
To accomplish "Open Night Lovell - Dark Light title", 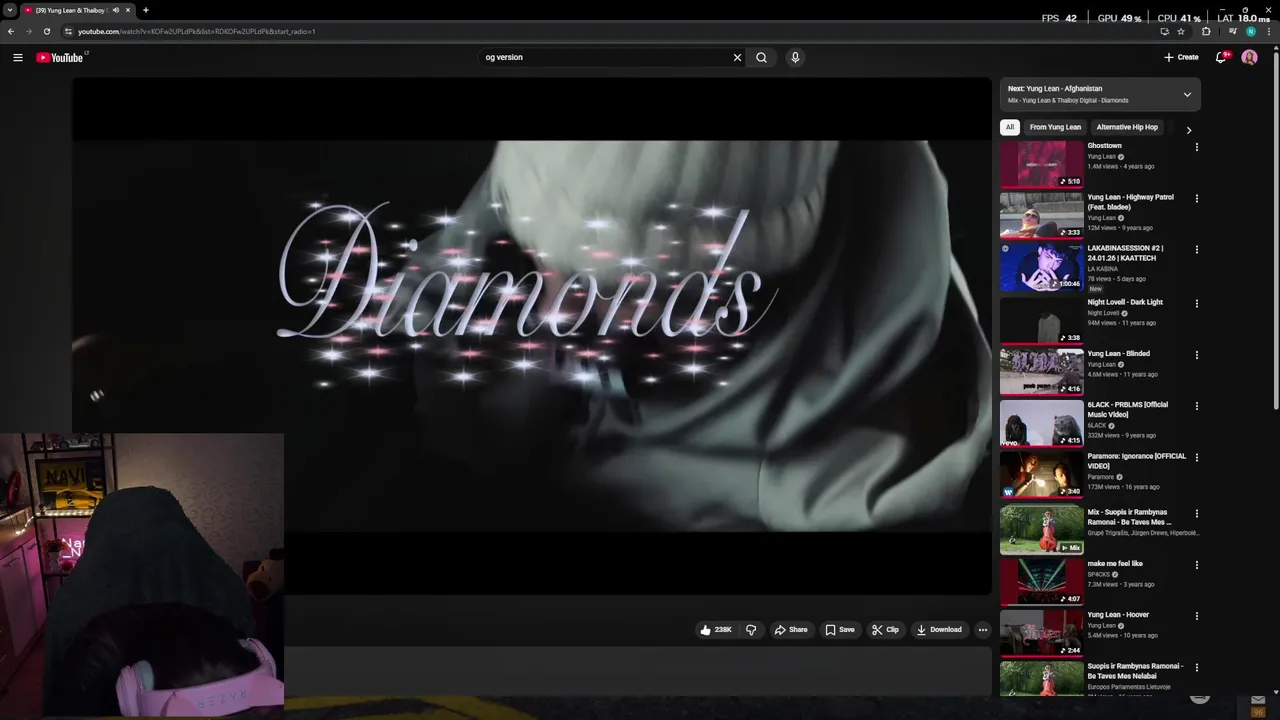I will [1125, 302].
